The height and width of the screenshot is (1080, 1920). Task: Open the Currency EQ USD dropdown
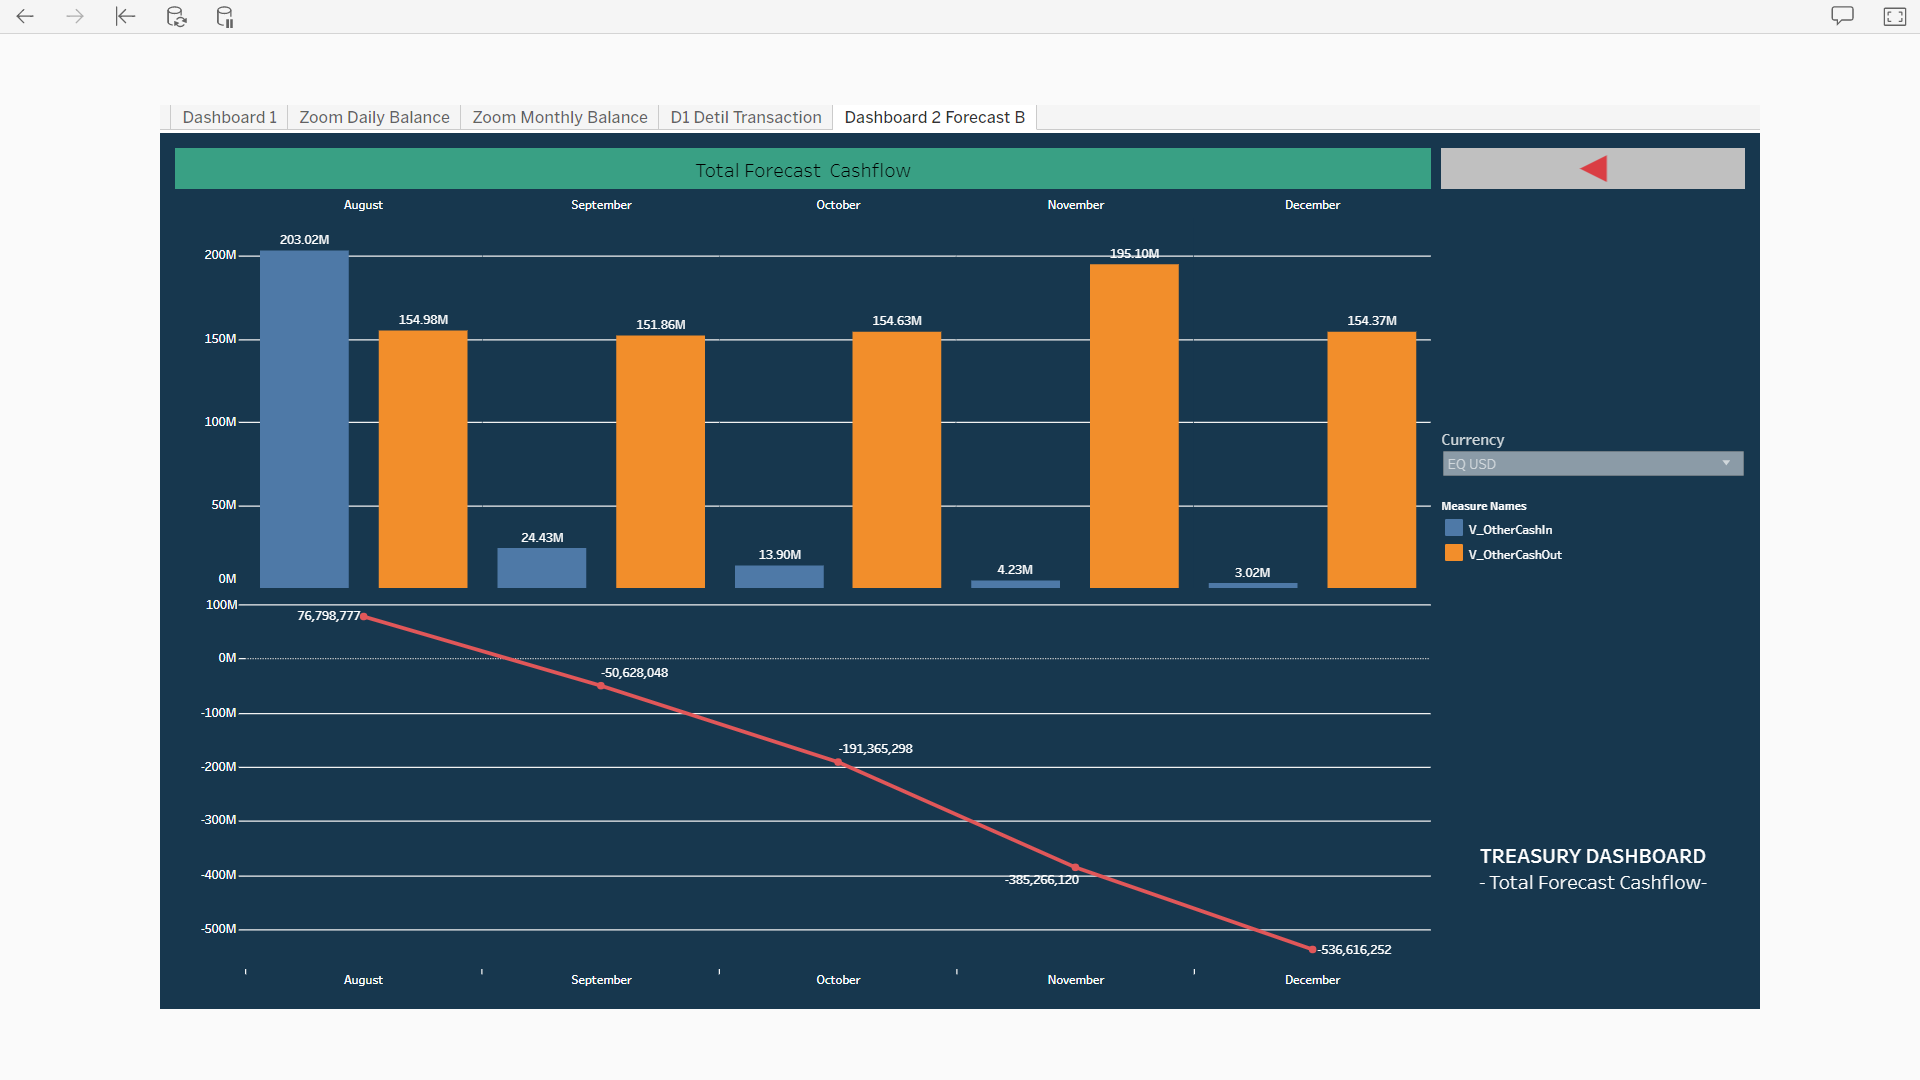pyautogui.click(x=1583, y=464)
